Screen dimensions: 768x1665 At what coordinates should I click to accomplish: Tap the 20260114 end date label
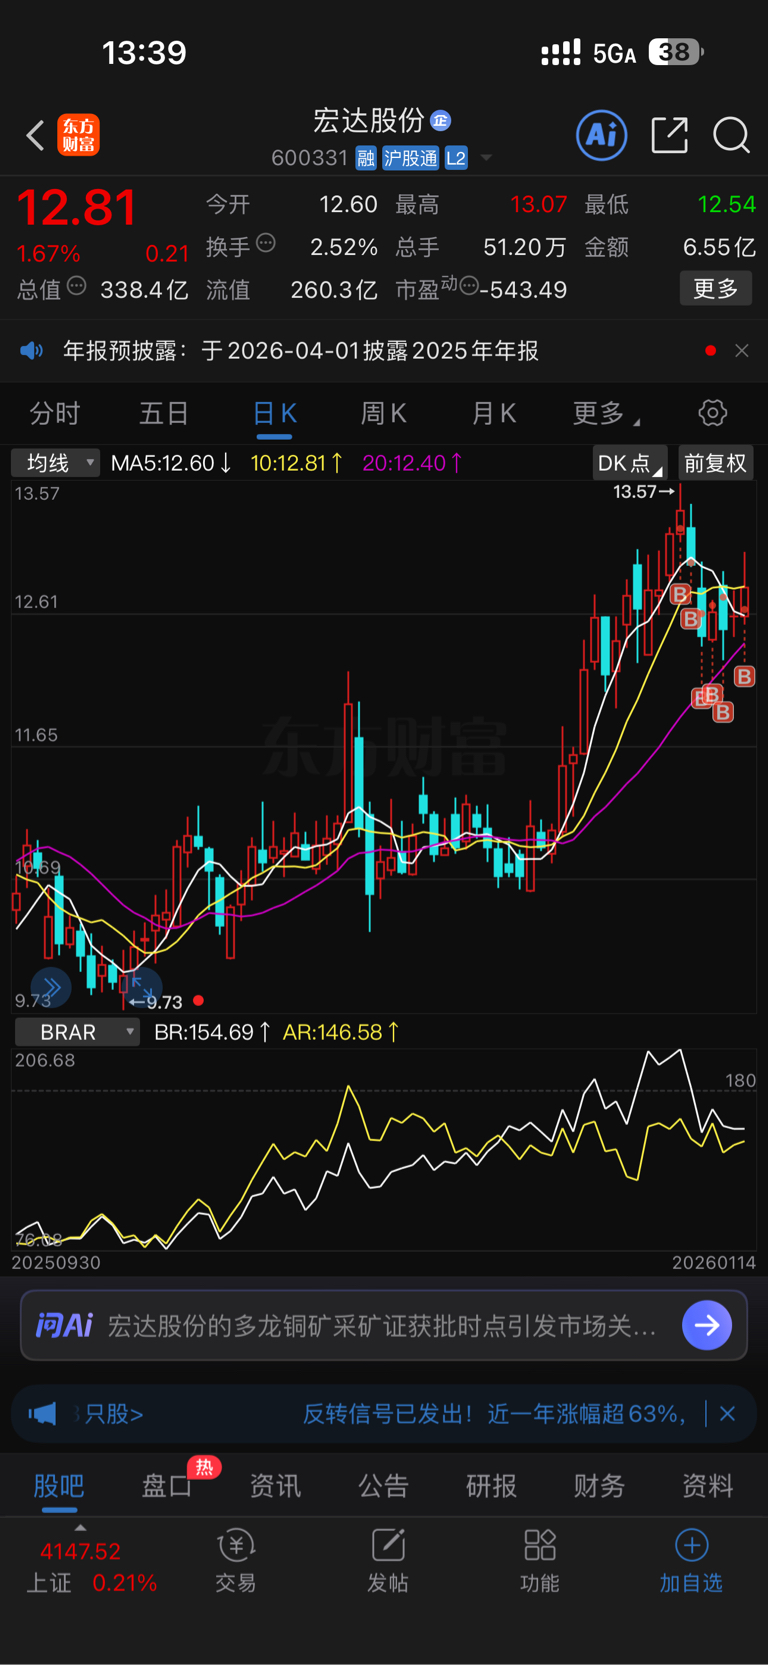tap(714, 1262)
